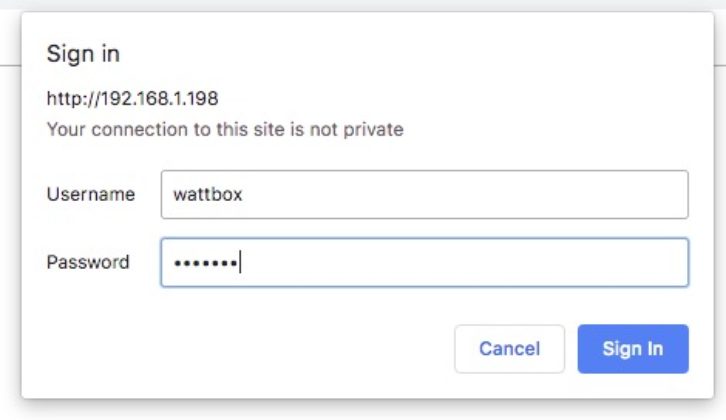Place cursor after 'wattbox' in Username box
Viewport: 726px width, 420px height.
coord(244,194)
